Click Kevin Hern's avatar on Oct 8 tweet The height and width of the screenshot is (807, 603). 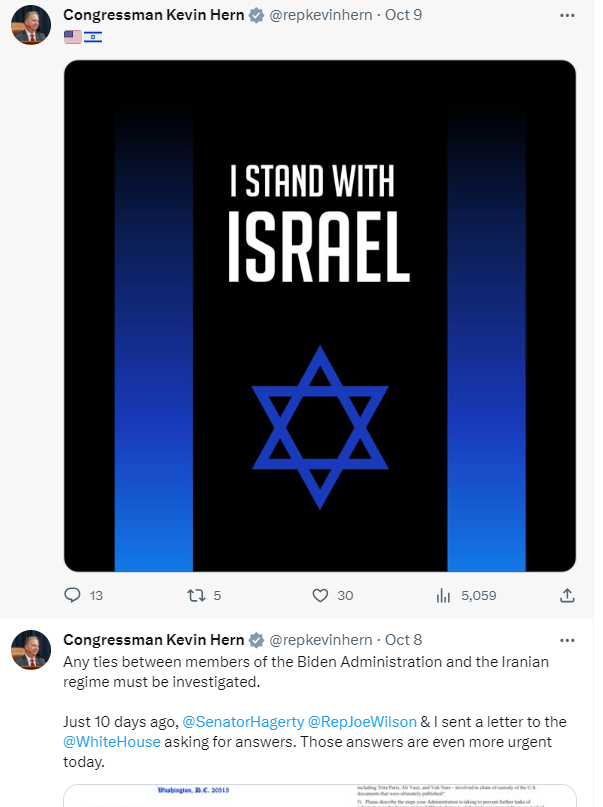[31, 649]
